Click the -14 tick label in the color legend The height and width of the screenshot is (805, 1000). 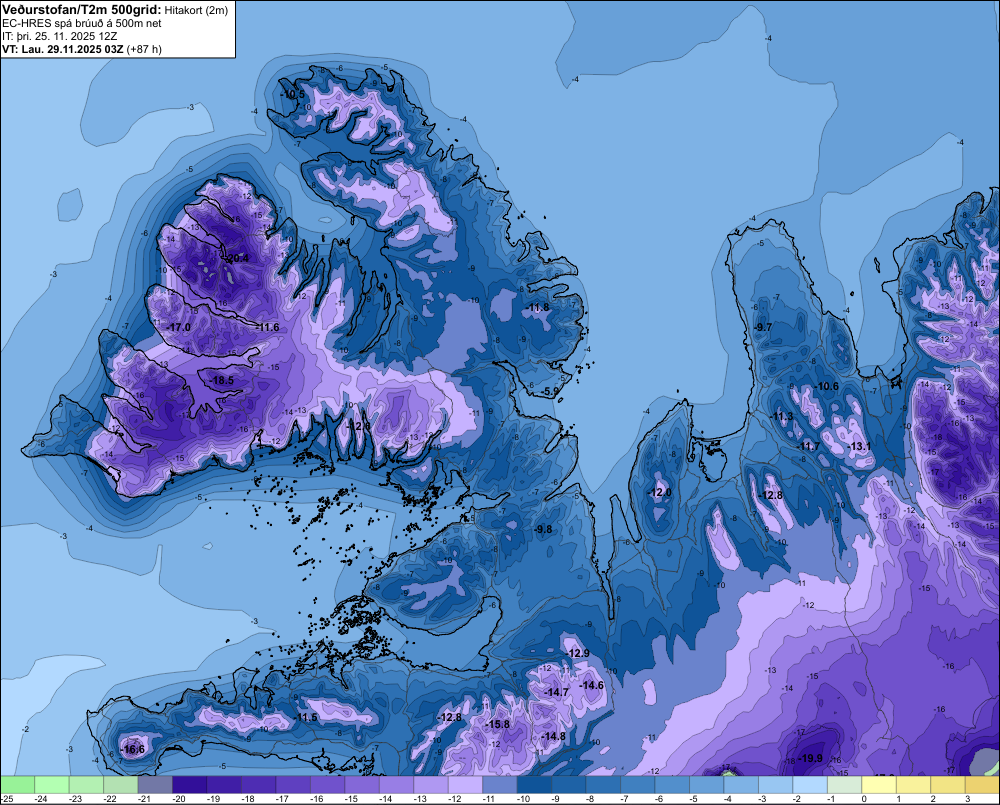[x=385, y=799]
